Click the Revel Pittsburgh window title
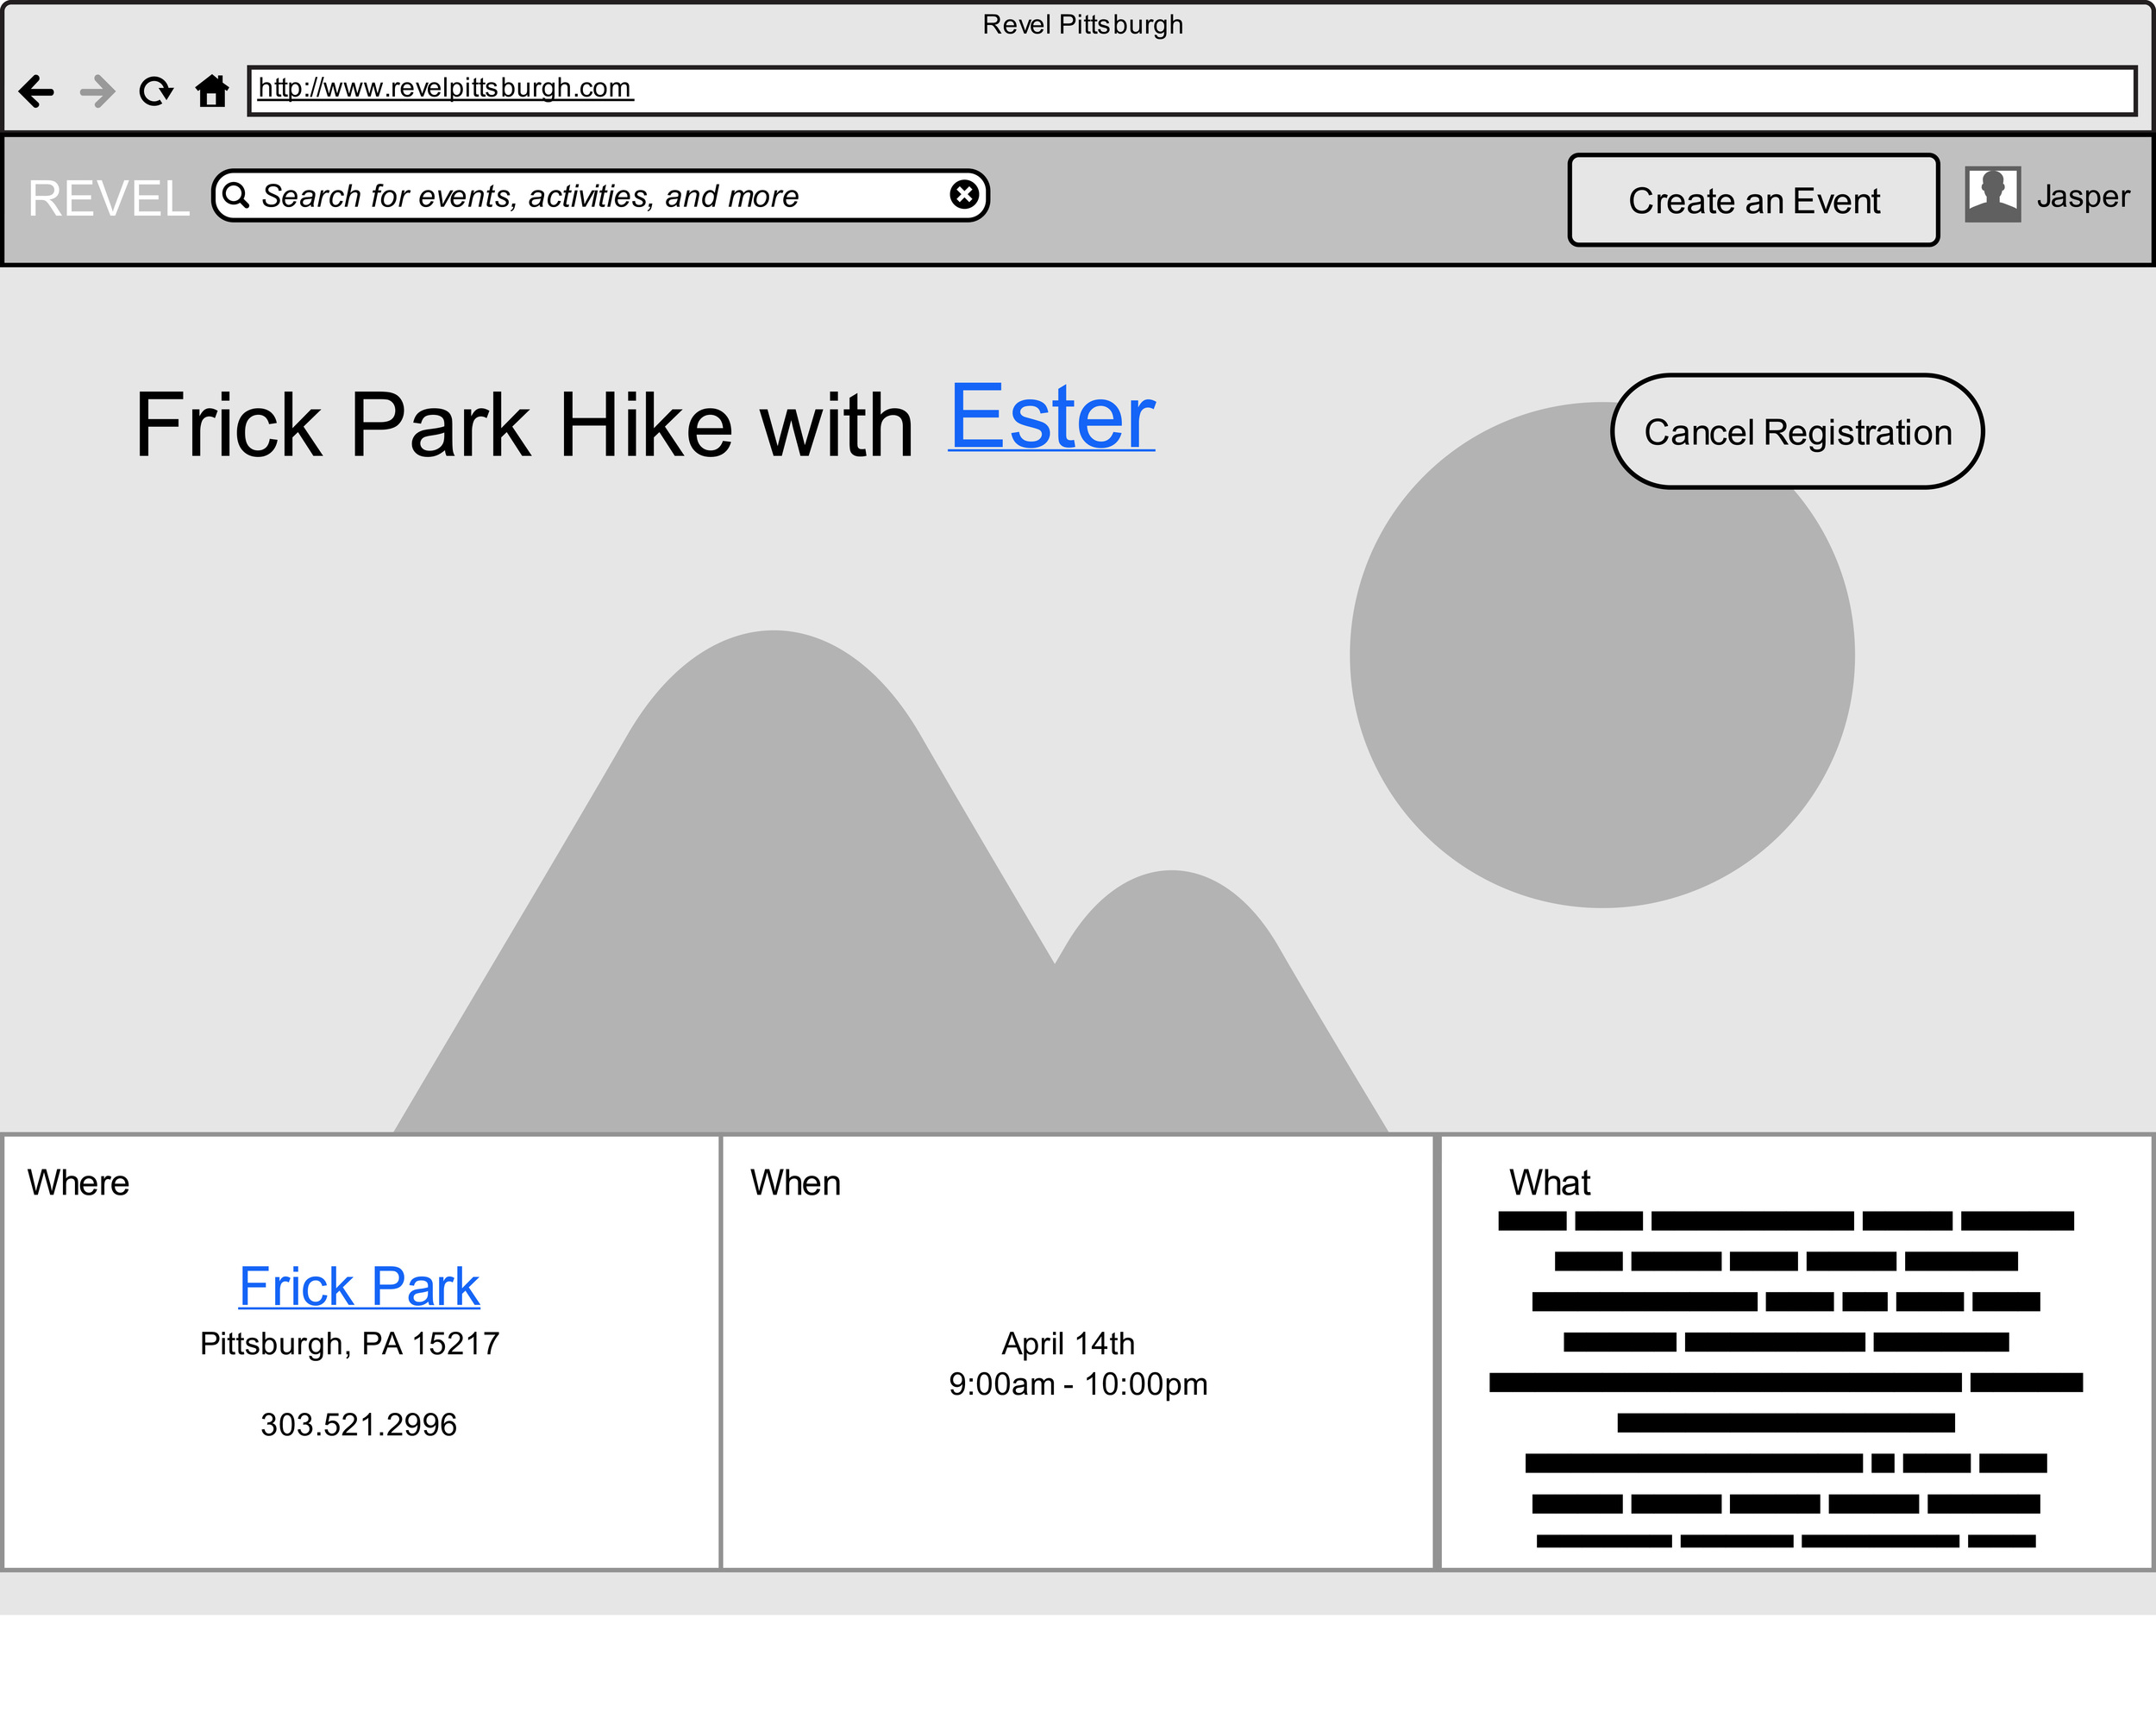 tap(1082, 24)
